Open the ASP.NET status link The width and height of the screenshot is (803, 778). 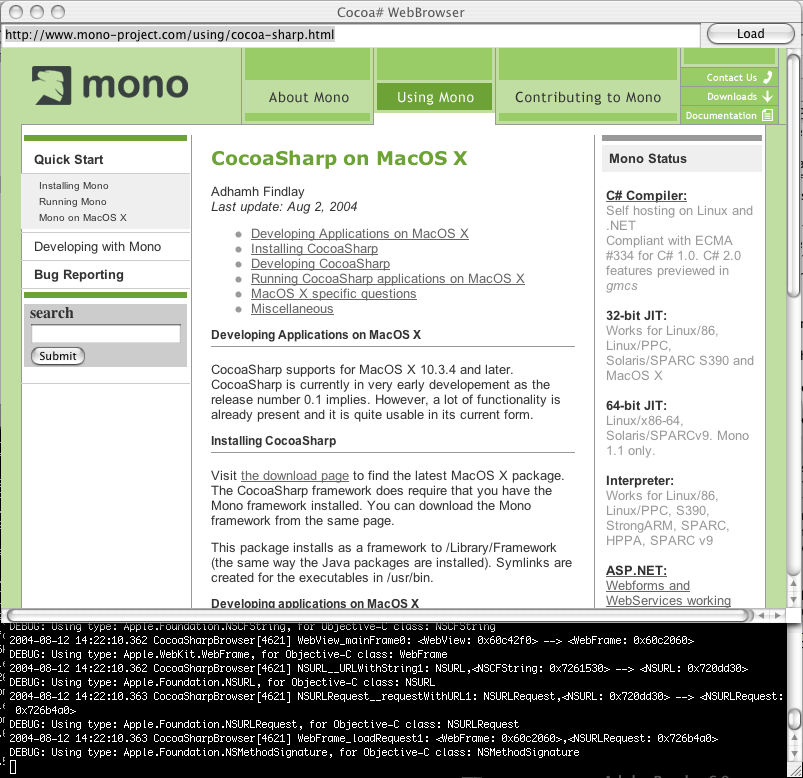pos(636,571)
